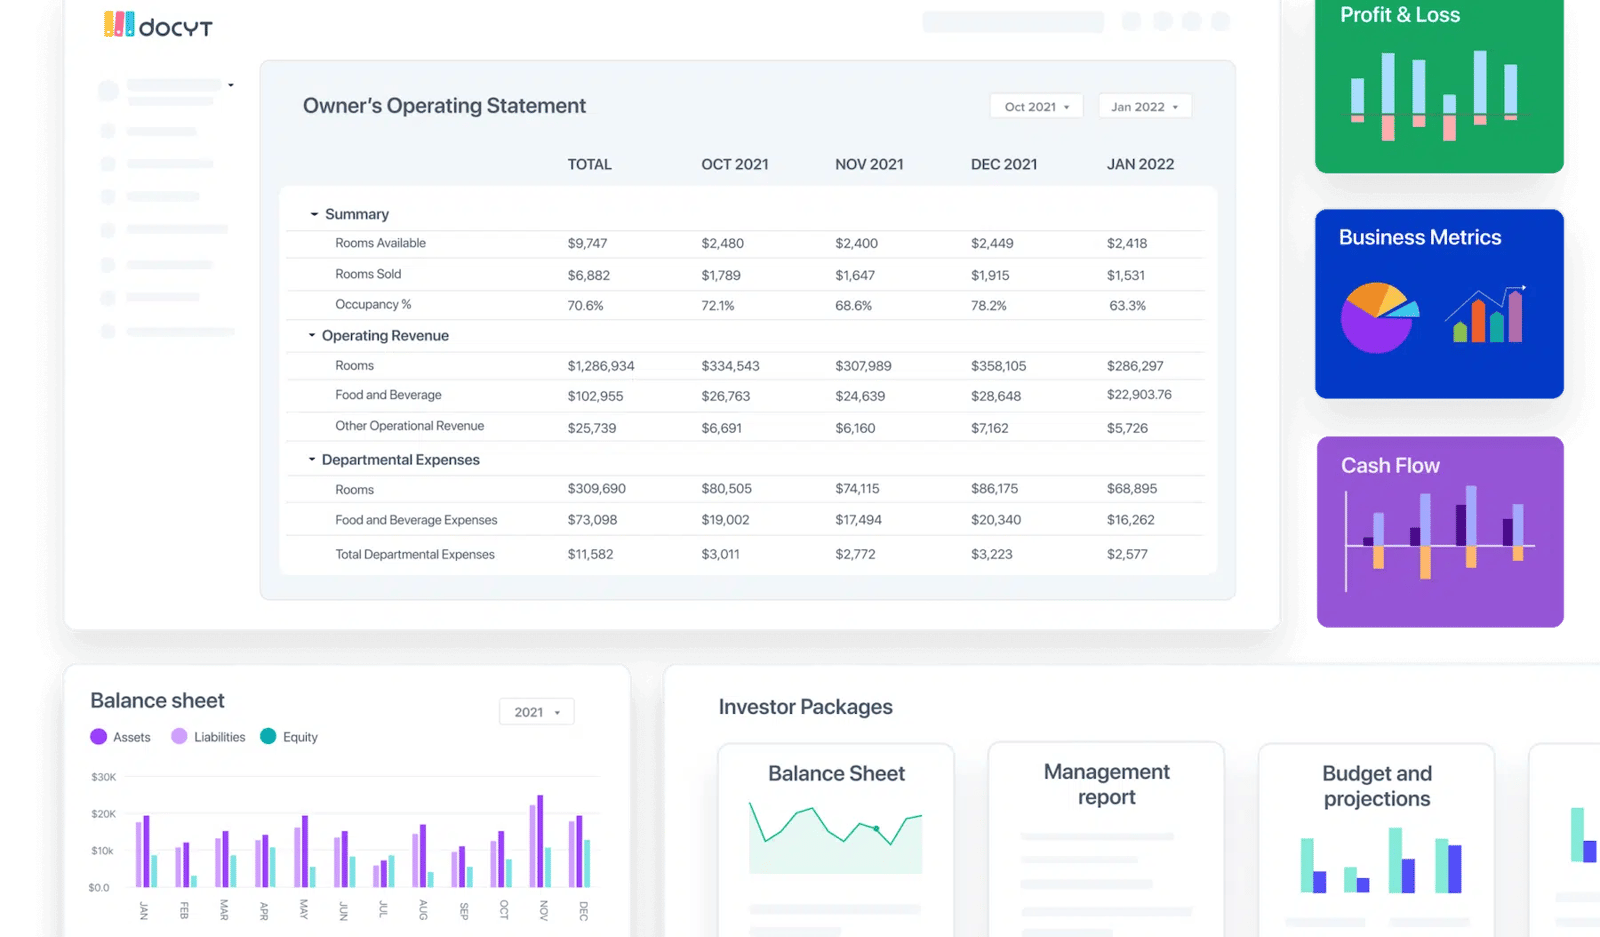The width and height of the screenshot is (1600, 937).
Task: Click the Owner's Operating Statement title
Action: [444, 106]
